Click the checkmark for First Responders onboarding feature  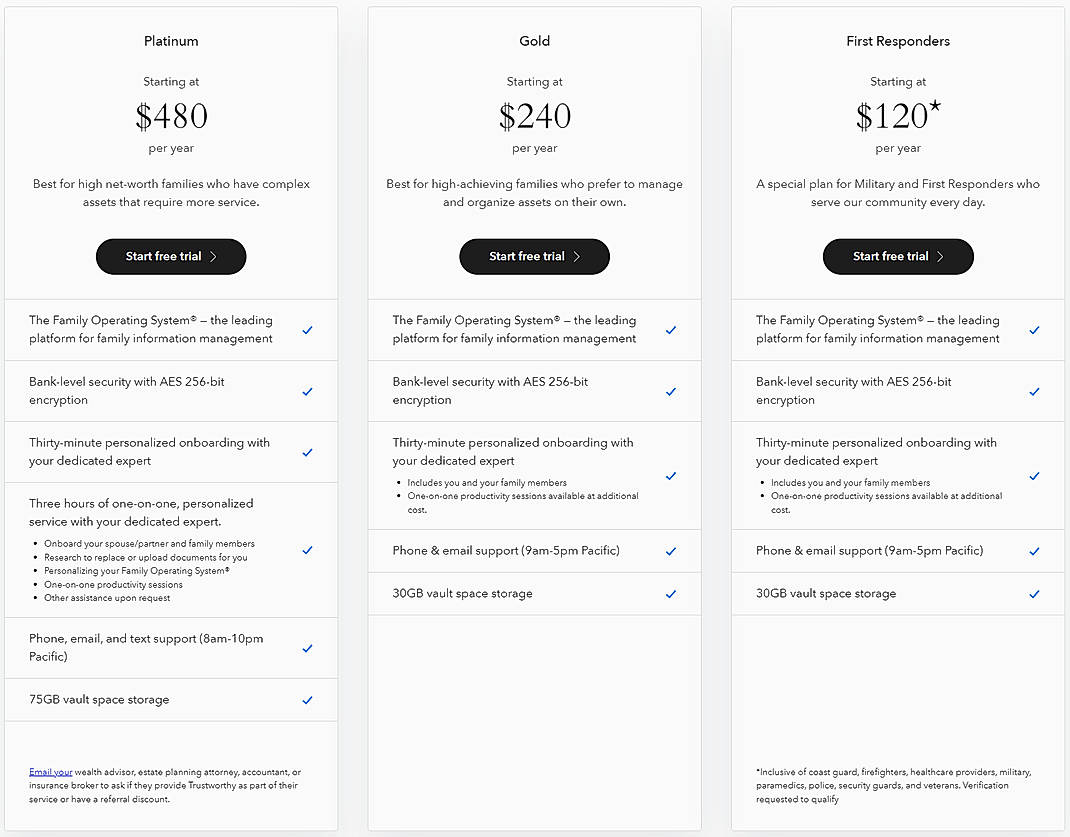pos(1034,475)
